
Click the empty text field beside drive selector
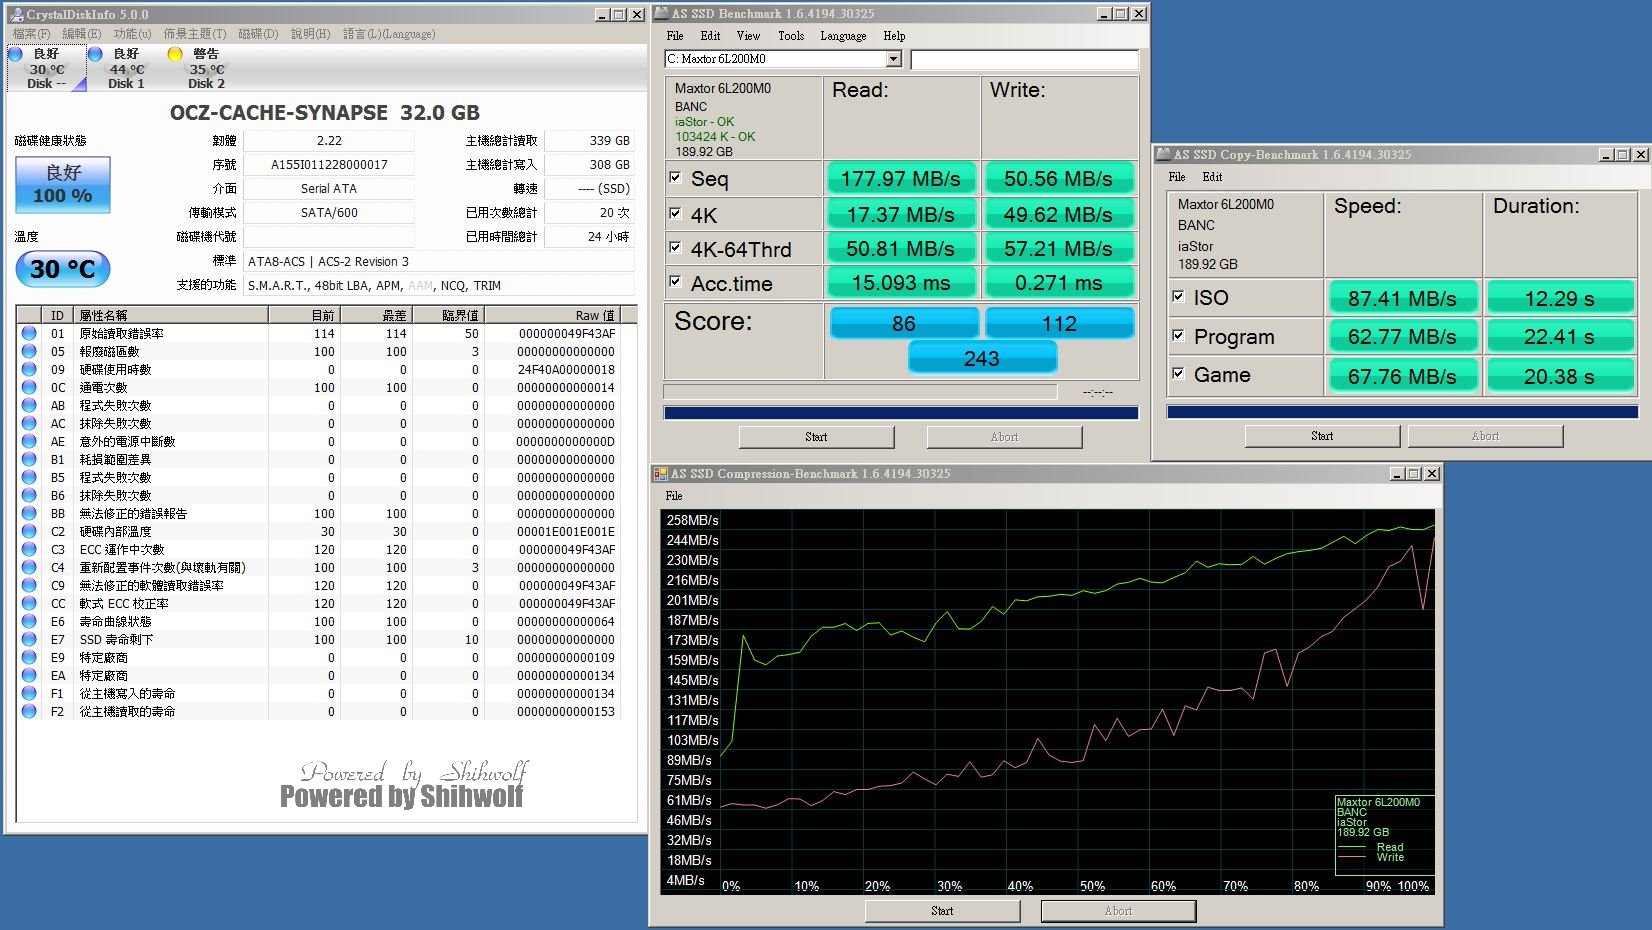tap(1024, 60)
